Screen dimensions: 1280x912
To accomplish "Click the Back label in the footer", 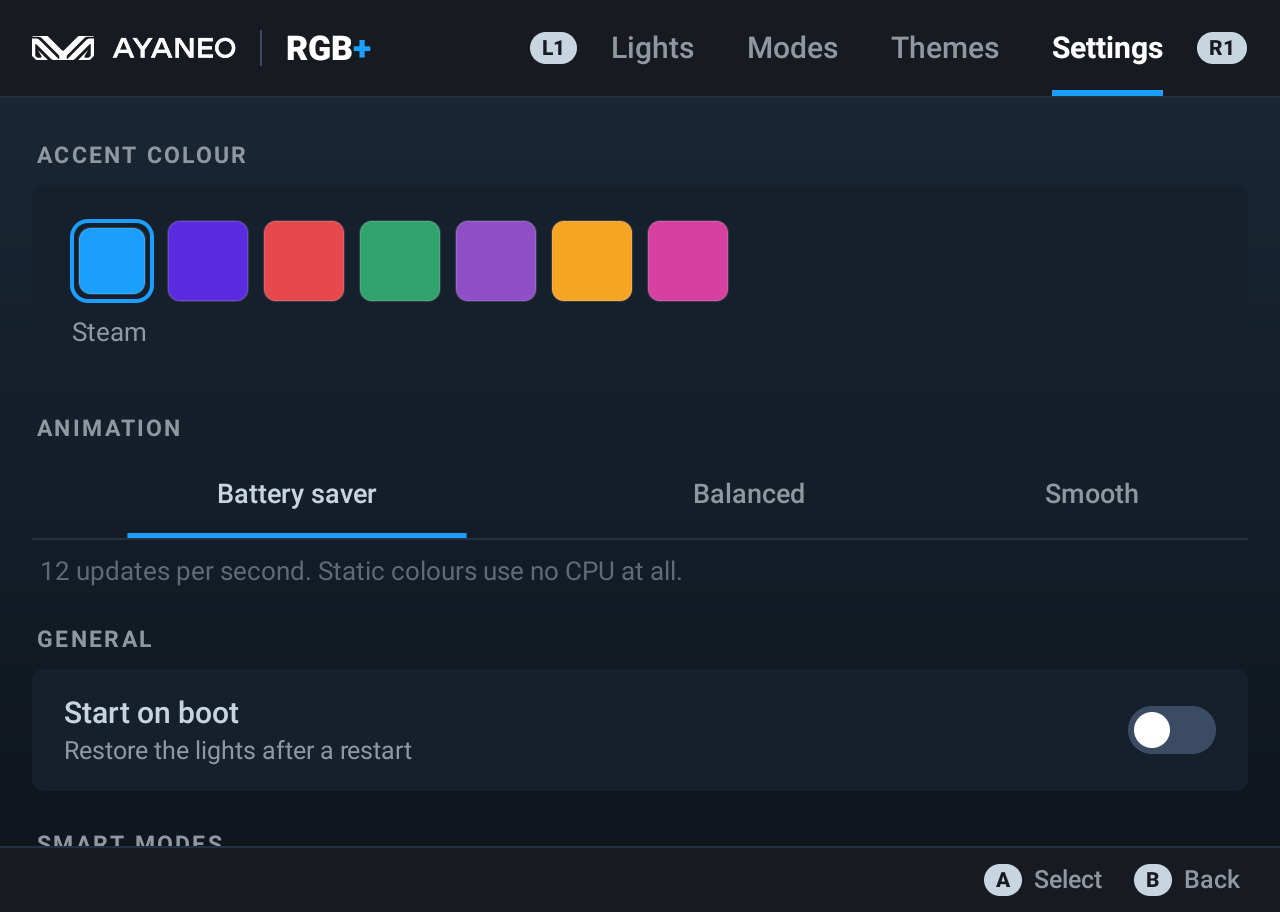I will pos(1212,880).
